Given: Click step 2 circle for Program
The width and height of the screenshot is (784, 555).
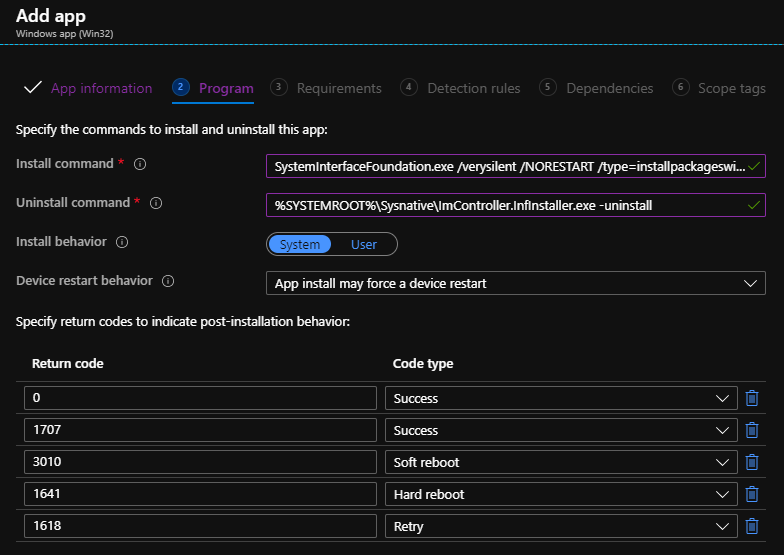Looking at the screenshot, I should click(x=180, y=88).
